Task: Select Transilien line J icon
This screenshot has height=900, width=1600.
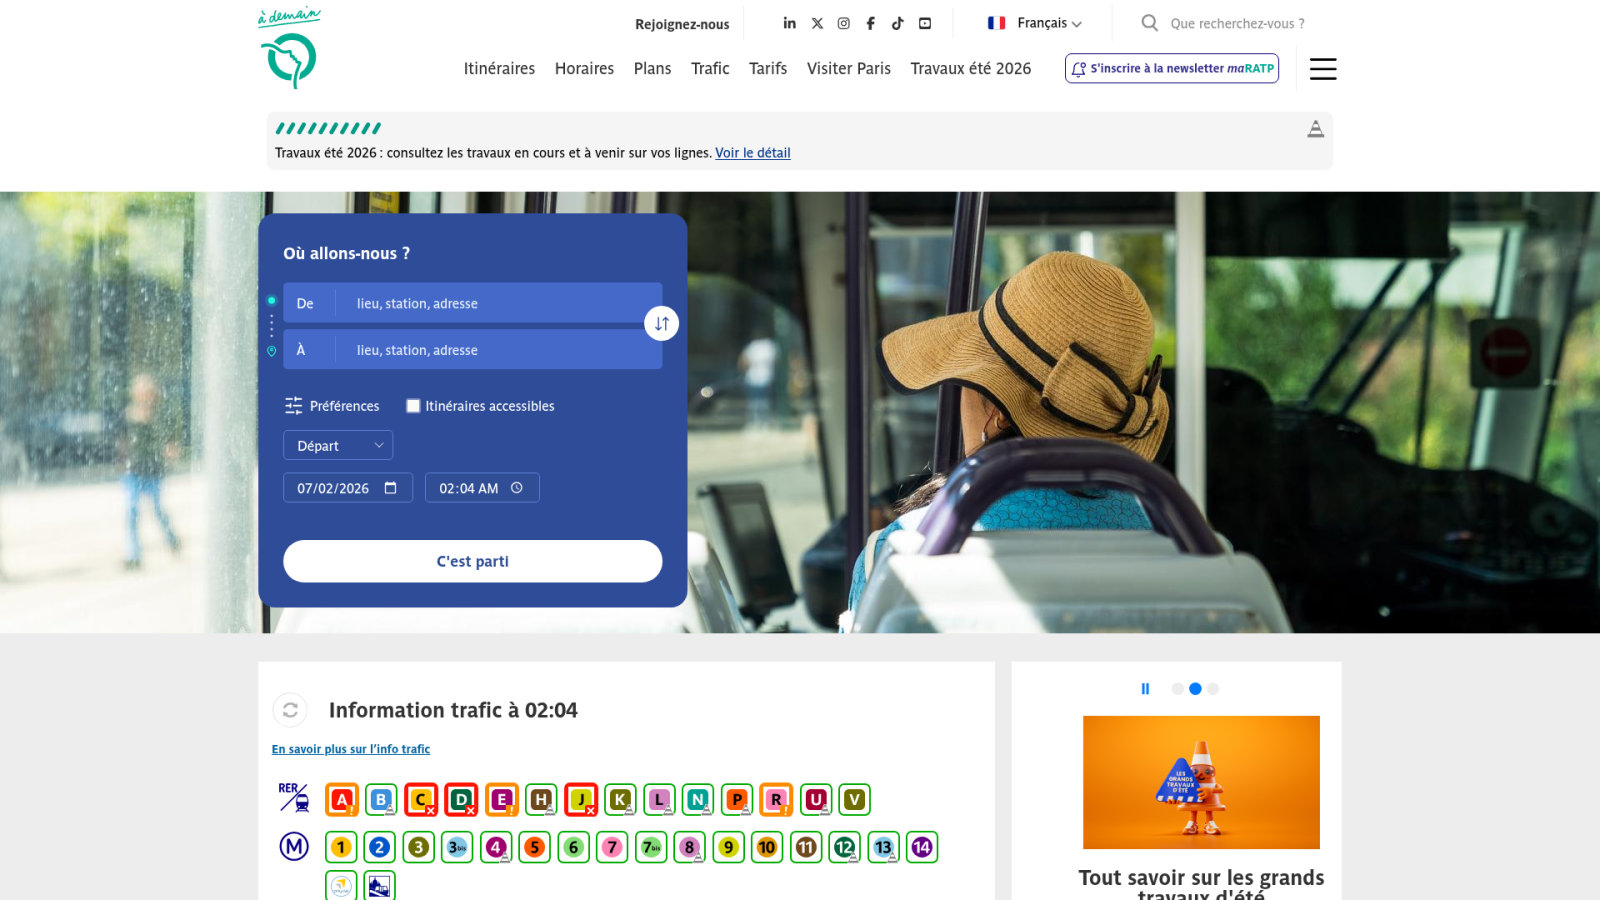Action: pyautogui.click(x=581, y=800)
